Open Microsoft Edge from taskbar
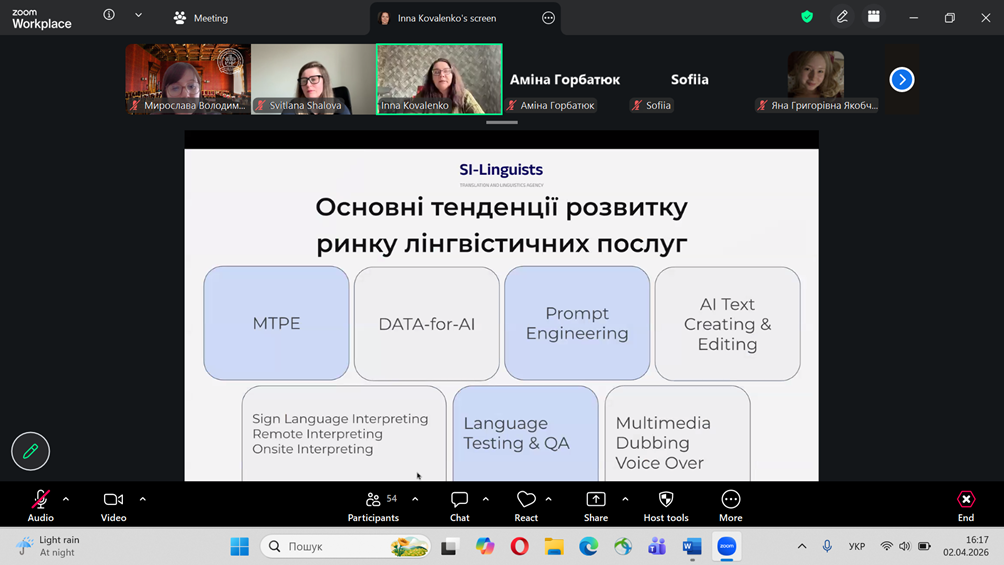The height and width of the screenshot is (565, 1004). pos(588,546)
